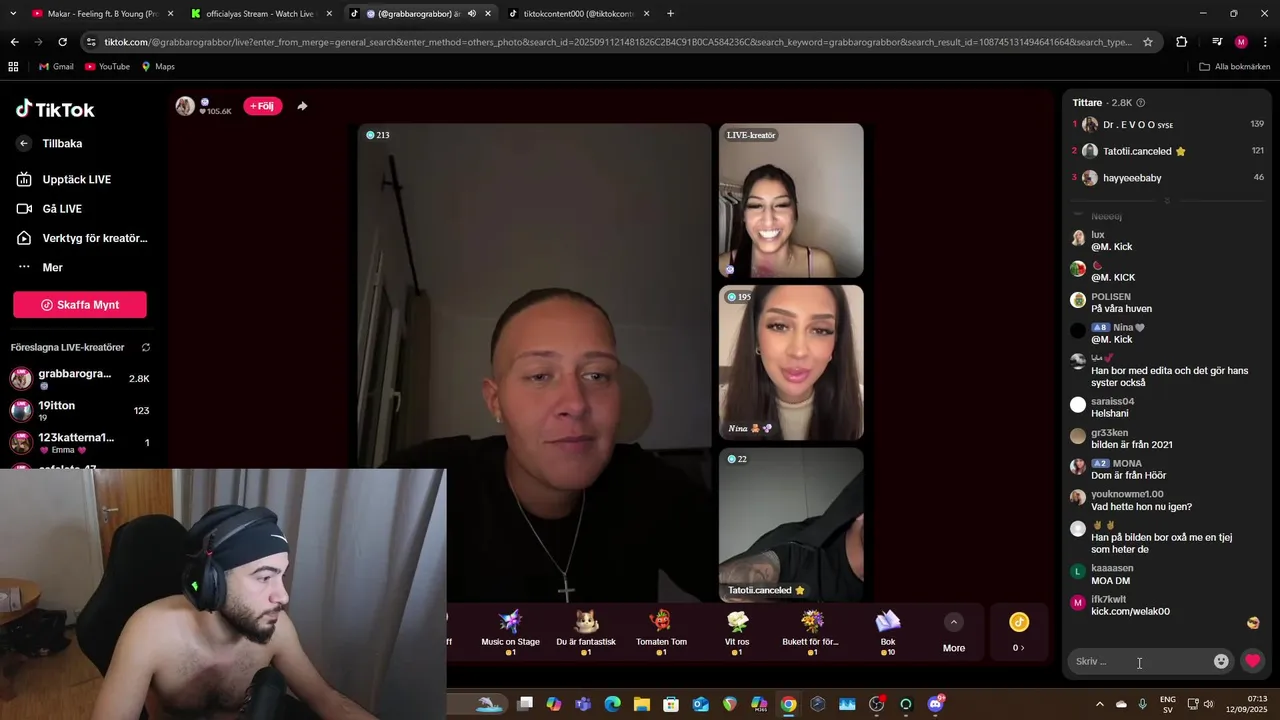The height and width of the screenshot is (720, 1280).
Task: Open File Explorer from the taskbar
Action: (x=641, y=704)
